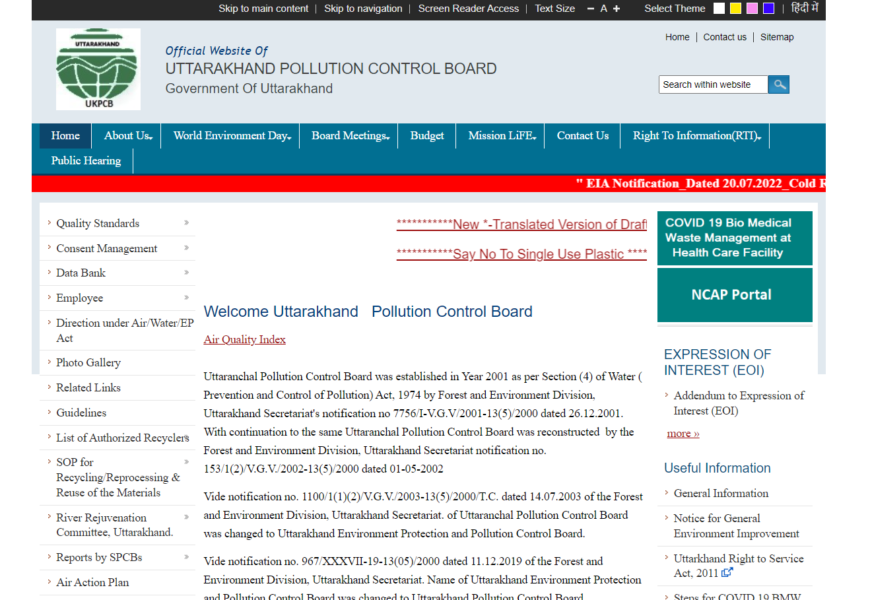
Task: Click the EIA Notification scrolling ticker
Action: [x=700, y=184]
